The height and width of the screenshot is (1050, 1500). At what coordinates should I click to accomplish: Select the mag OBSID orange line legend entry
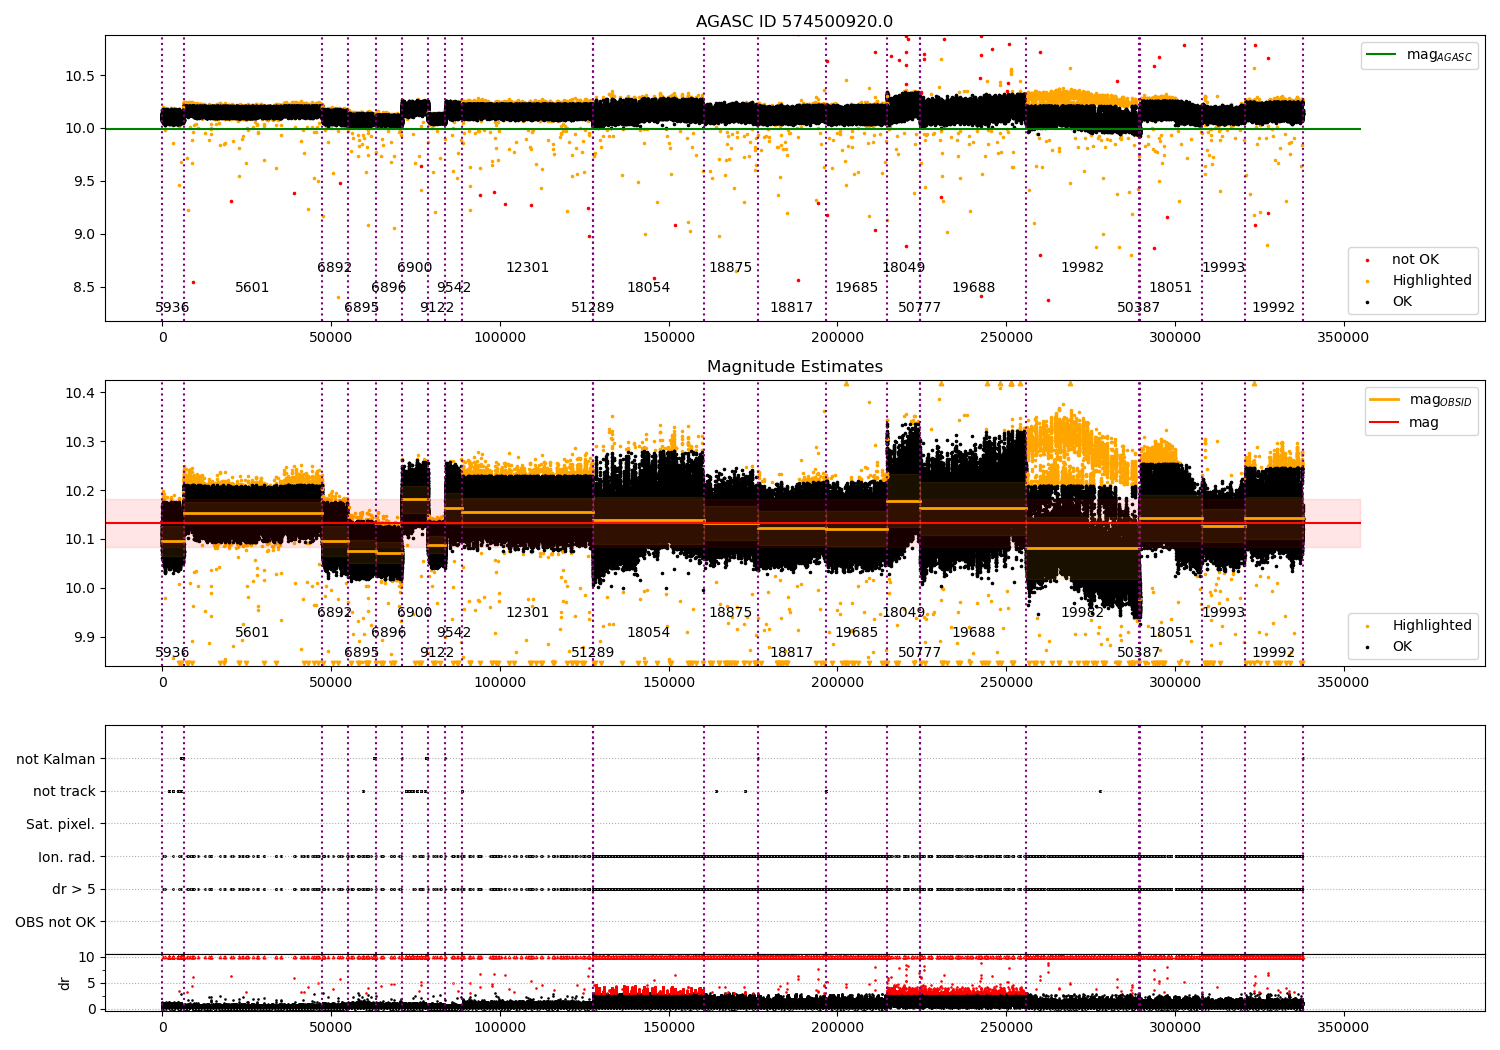tap(1421, 400)
